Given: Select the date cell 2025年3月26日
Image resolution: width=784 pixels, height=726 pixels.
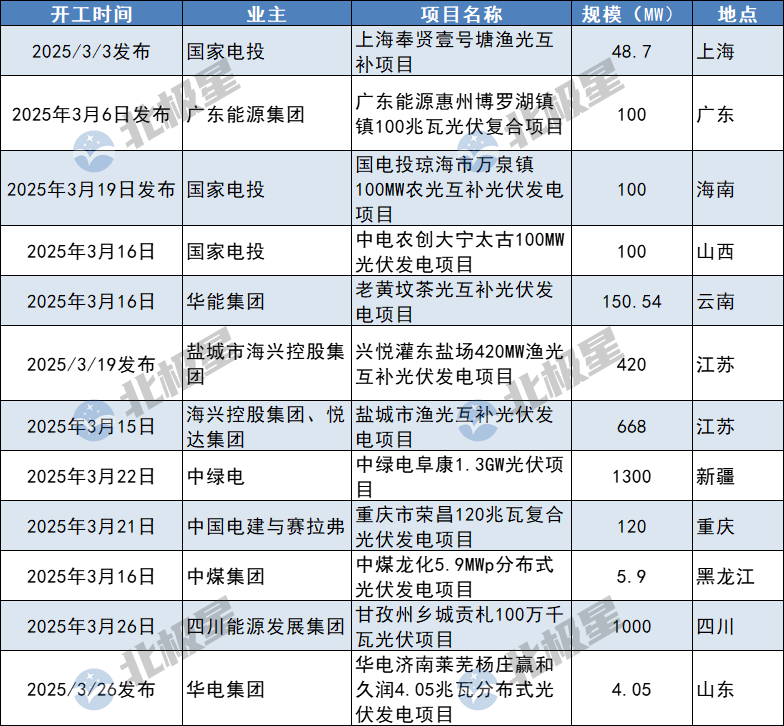Looking at the screenshot, I should [x=92, y=626].
